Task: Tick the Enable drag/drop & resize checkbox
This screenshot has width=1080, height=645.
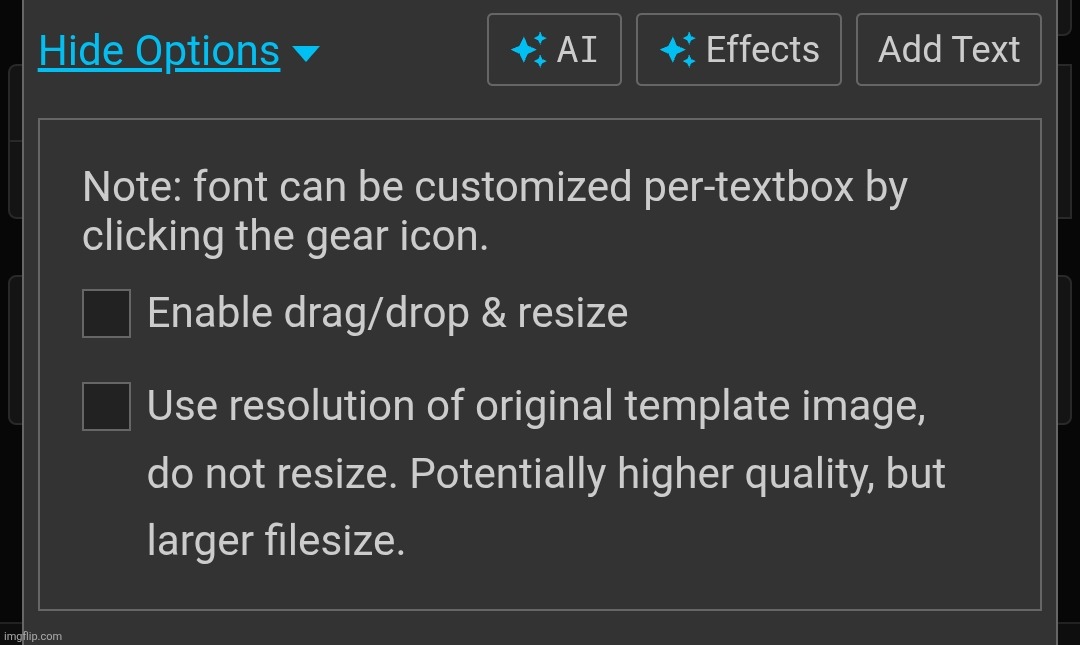Action: [x=106, y=314]
